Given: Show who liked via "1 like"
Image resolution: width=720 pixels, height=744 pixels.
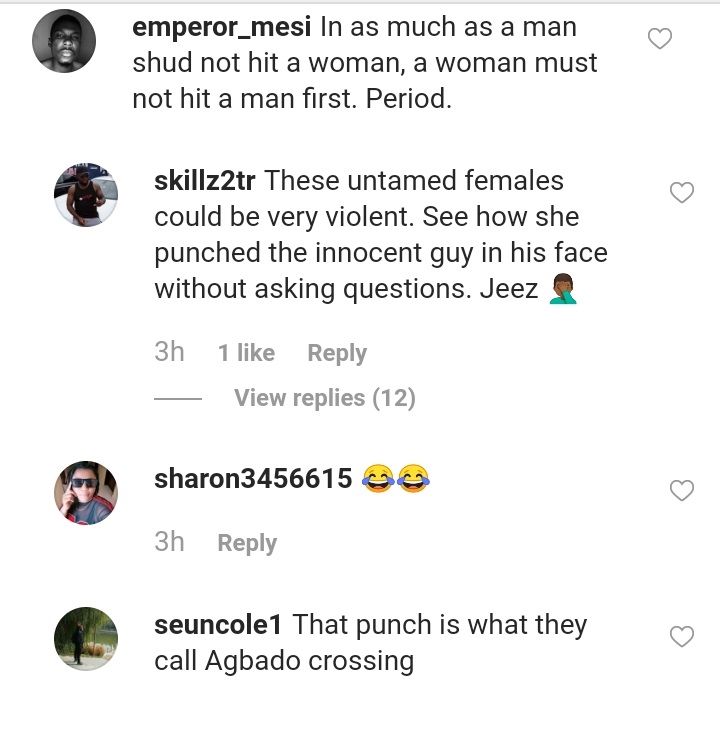Looking at the screenshot, I should pos(246,353).
